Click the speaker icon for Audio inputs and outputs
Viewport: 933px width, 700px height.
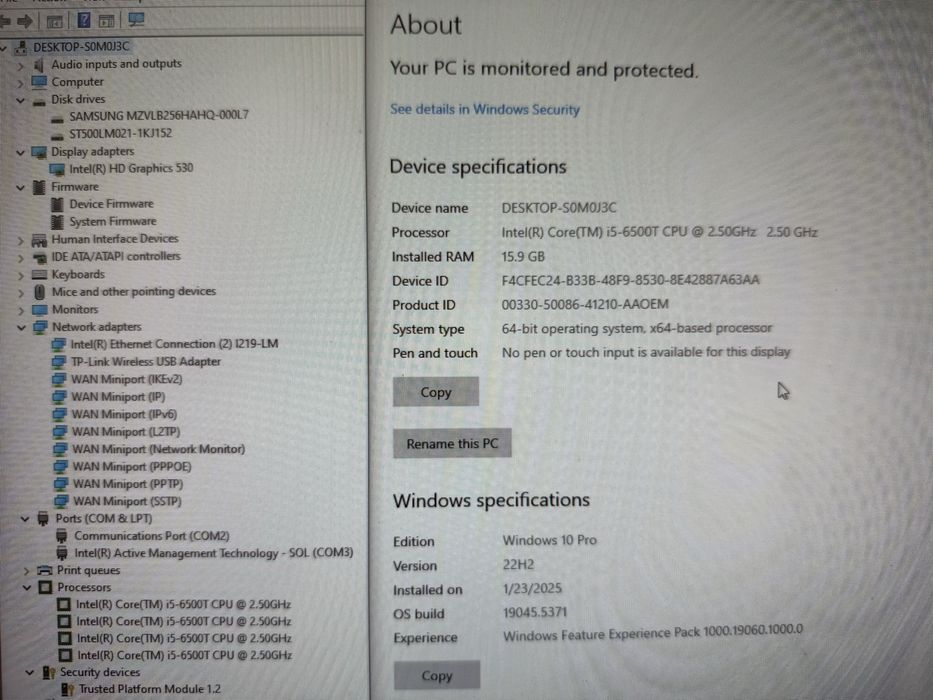click(x=39, y=65)
